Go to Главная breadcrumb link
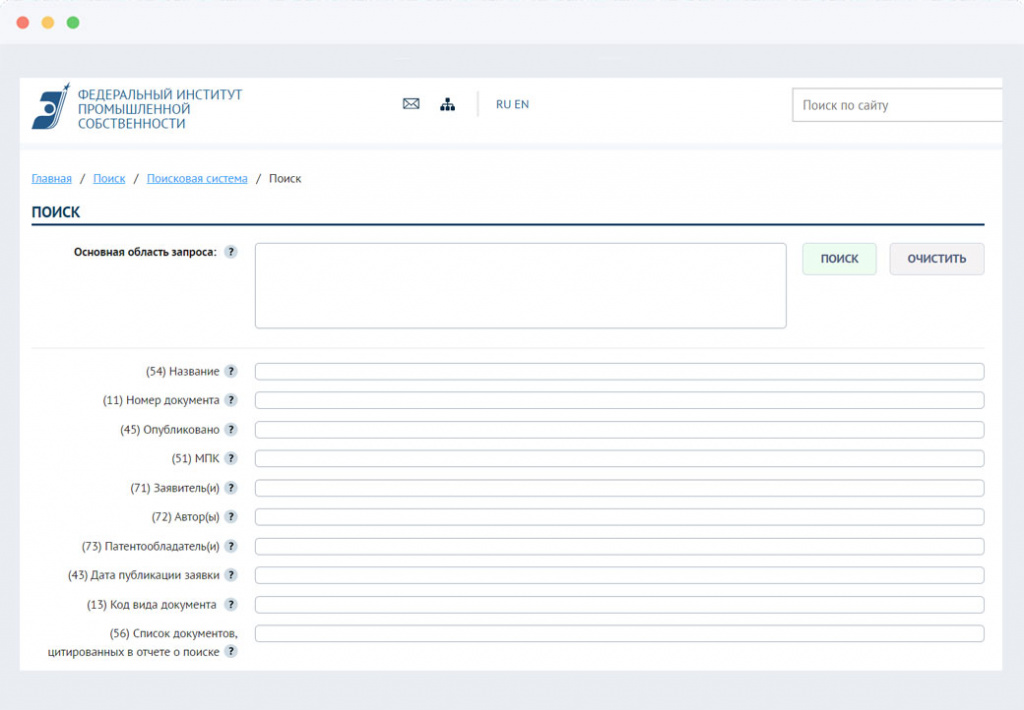This screenshot has height=710, width=1024. [x=51, y=179]
